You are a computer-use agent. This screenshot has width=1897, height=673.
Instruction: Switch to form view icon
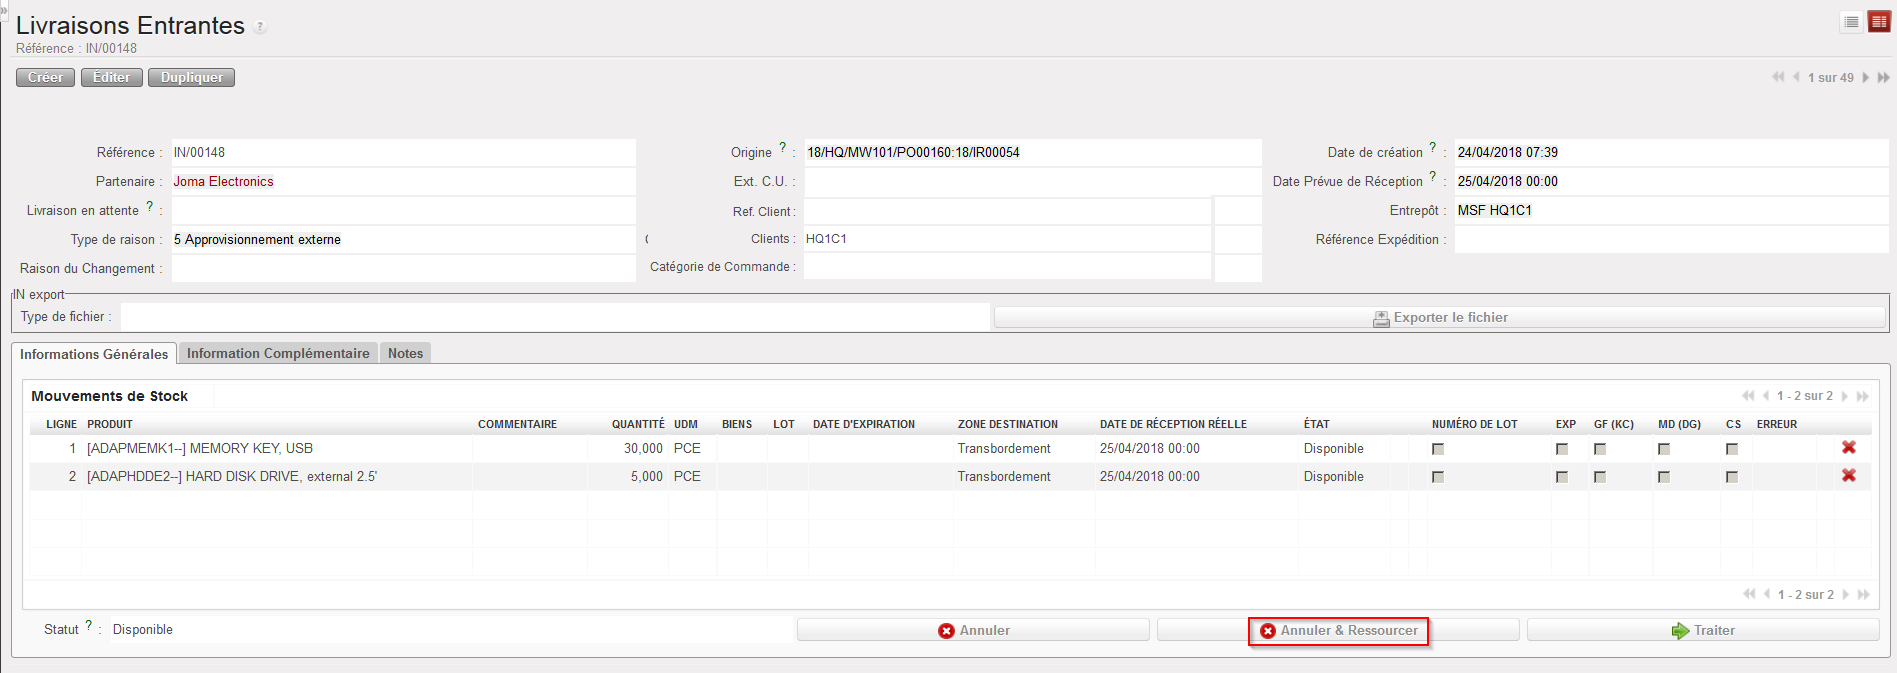1879,22
